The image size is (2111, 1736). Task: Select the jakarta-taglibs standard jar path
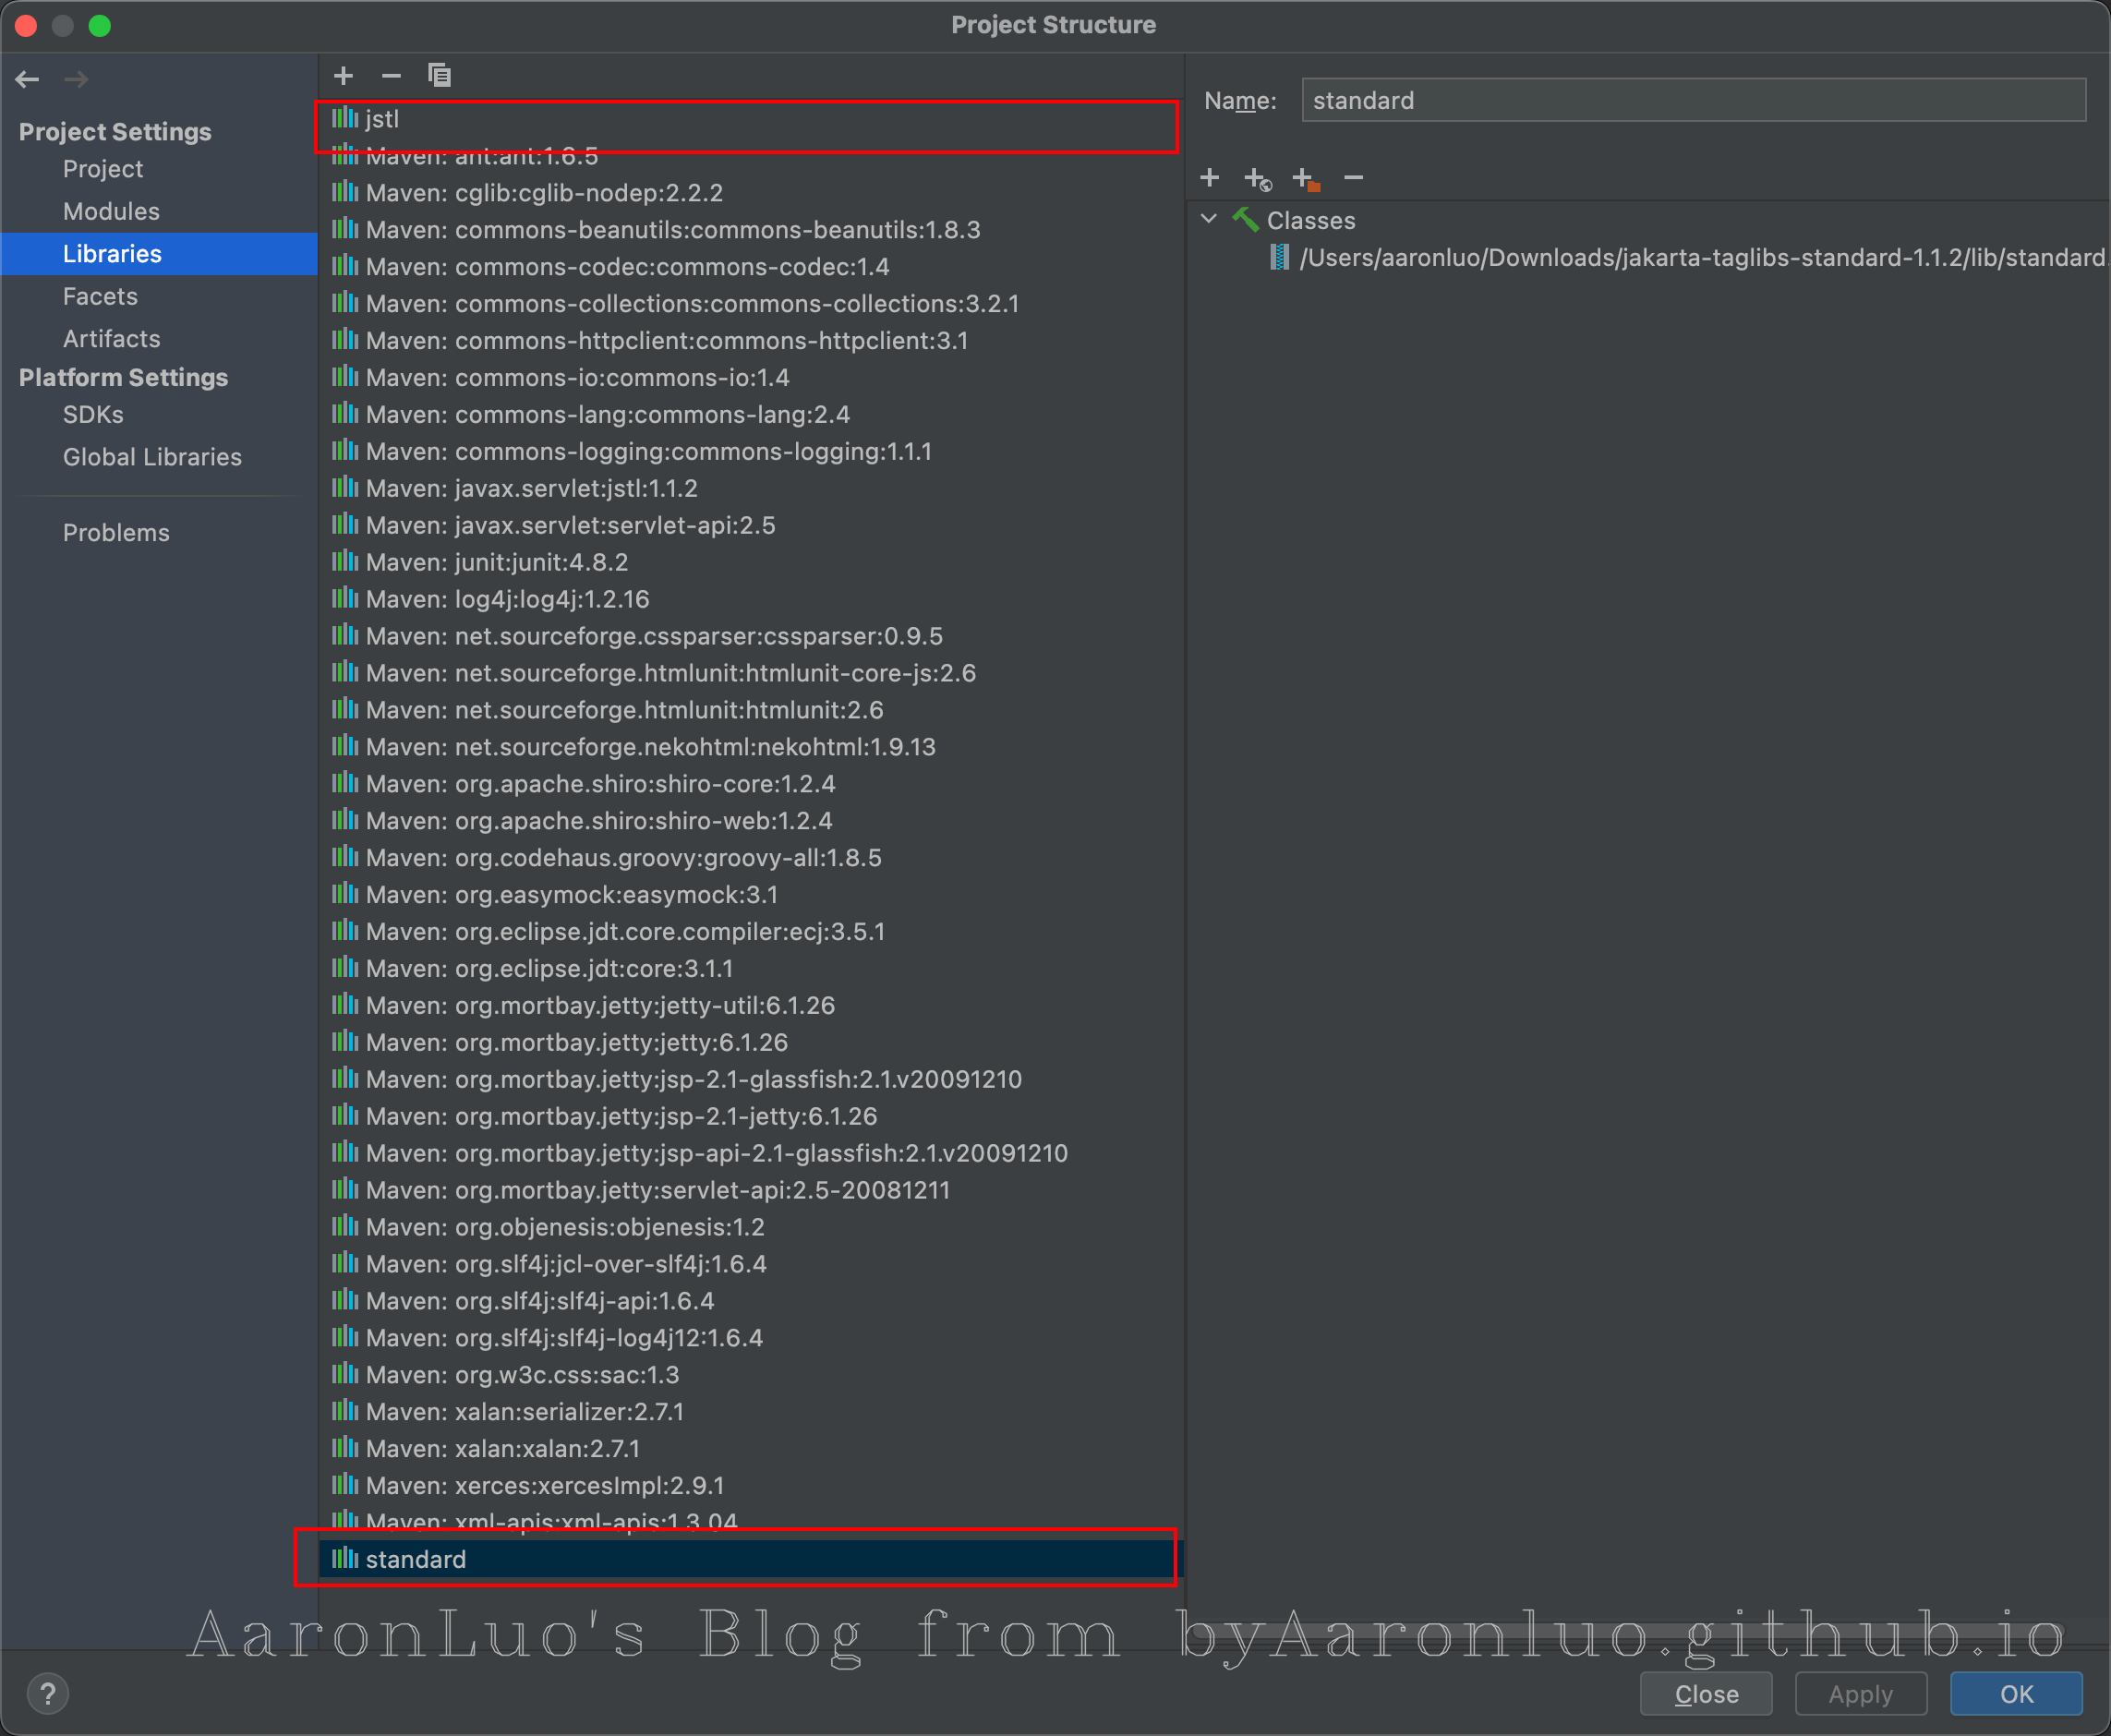[1700, 258]
